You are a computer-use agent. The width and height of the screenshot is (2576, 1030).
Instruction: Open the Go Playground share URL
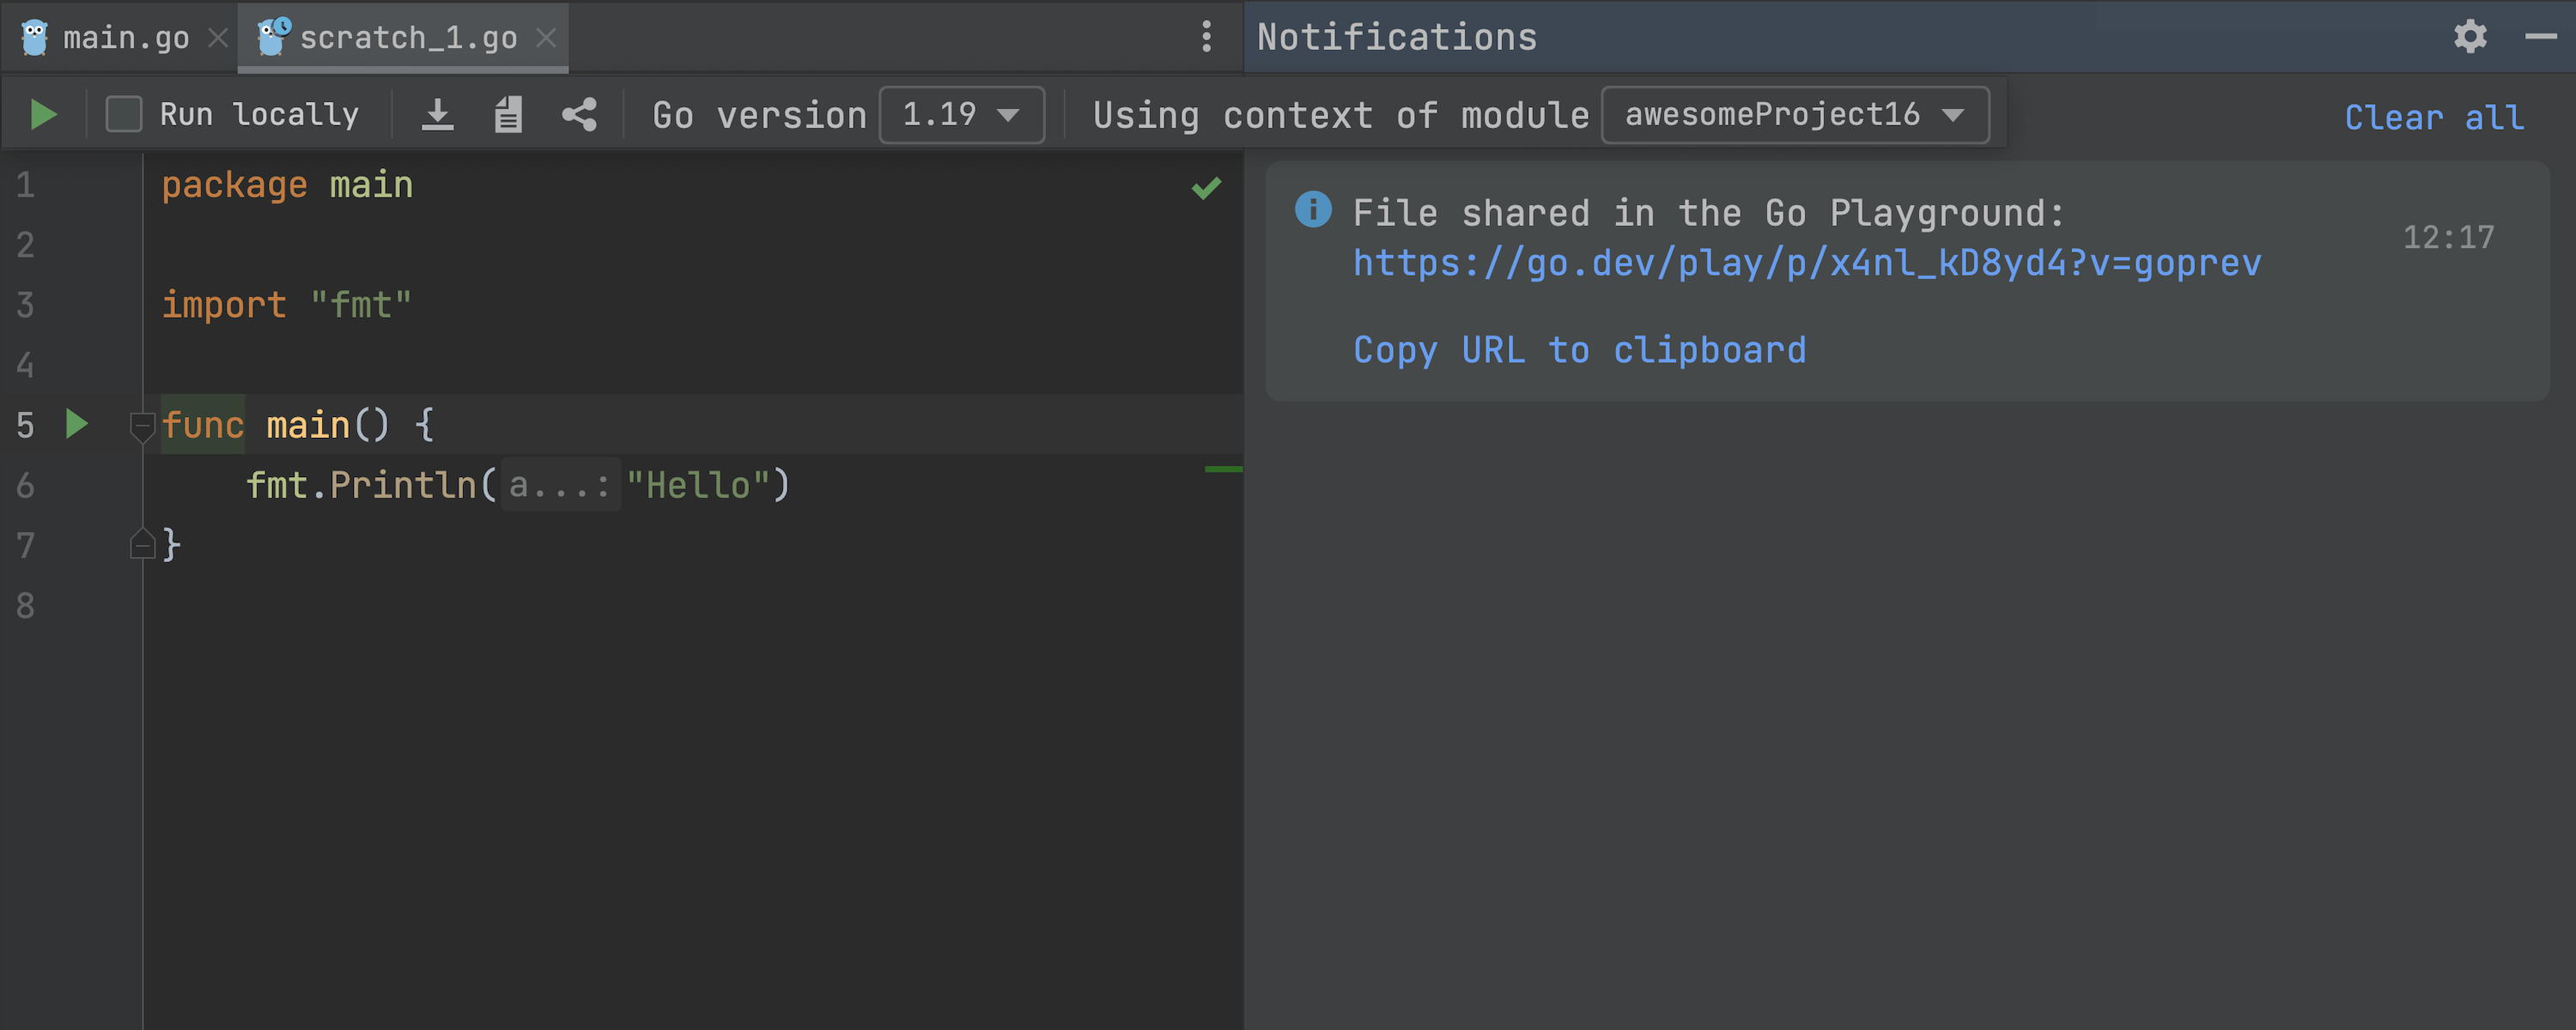click(x=1806, y=263)
